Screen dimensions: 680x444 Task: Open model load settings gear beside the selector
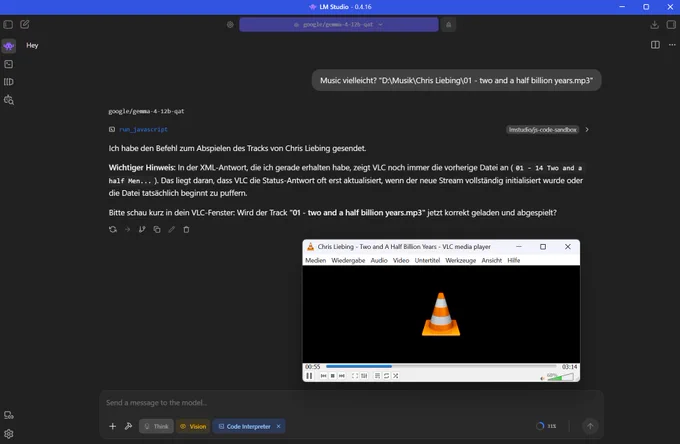point(230,25)
